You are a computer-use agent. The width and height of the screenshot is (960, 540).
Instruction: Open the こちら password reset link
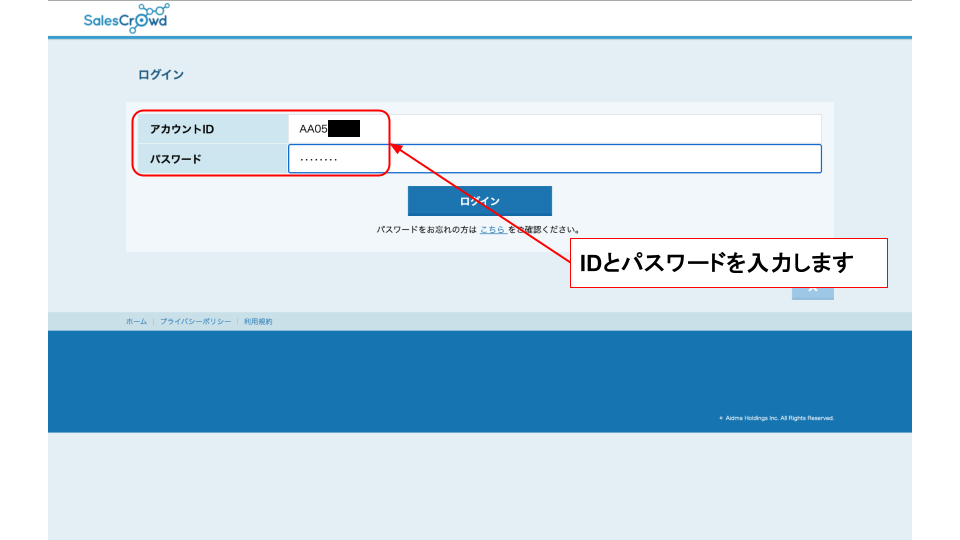492,230
